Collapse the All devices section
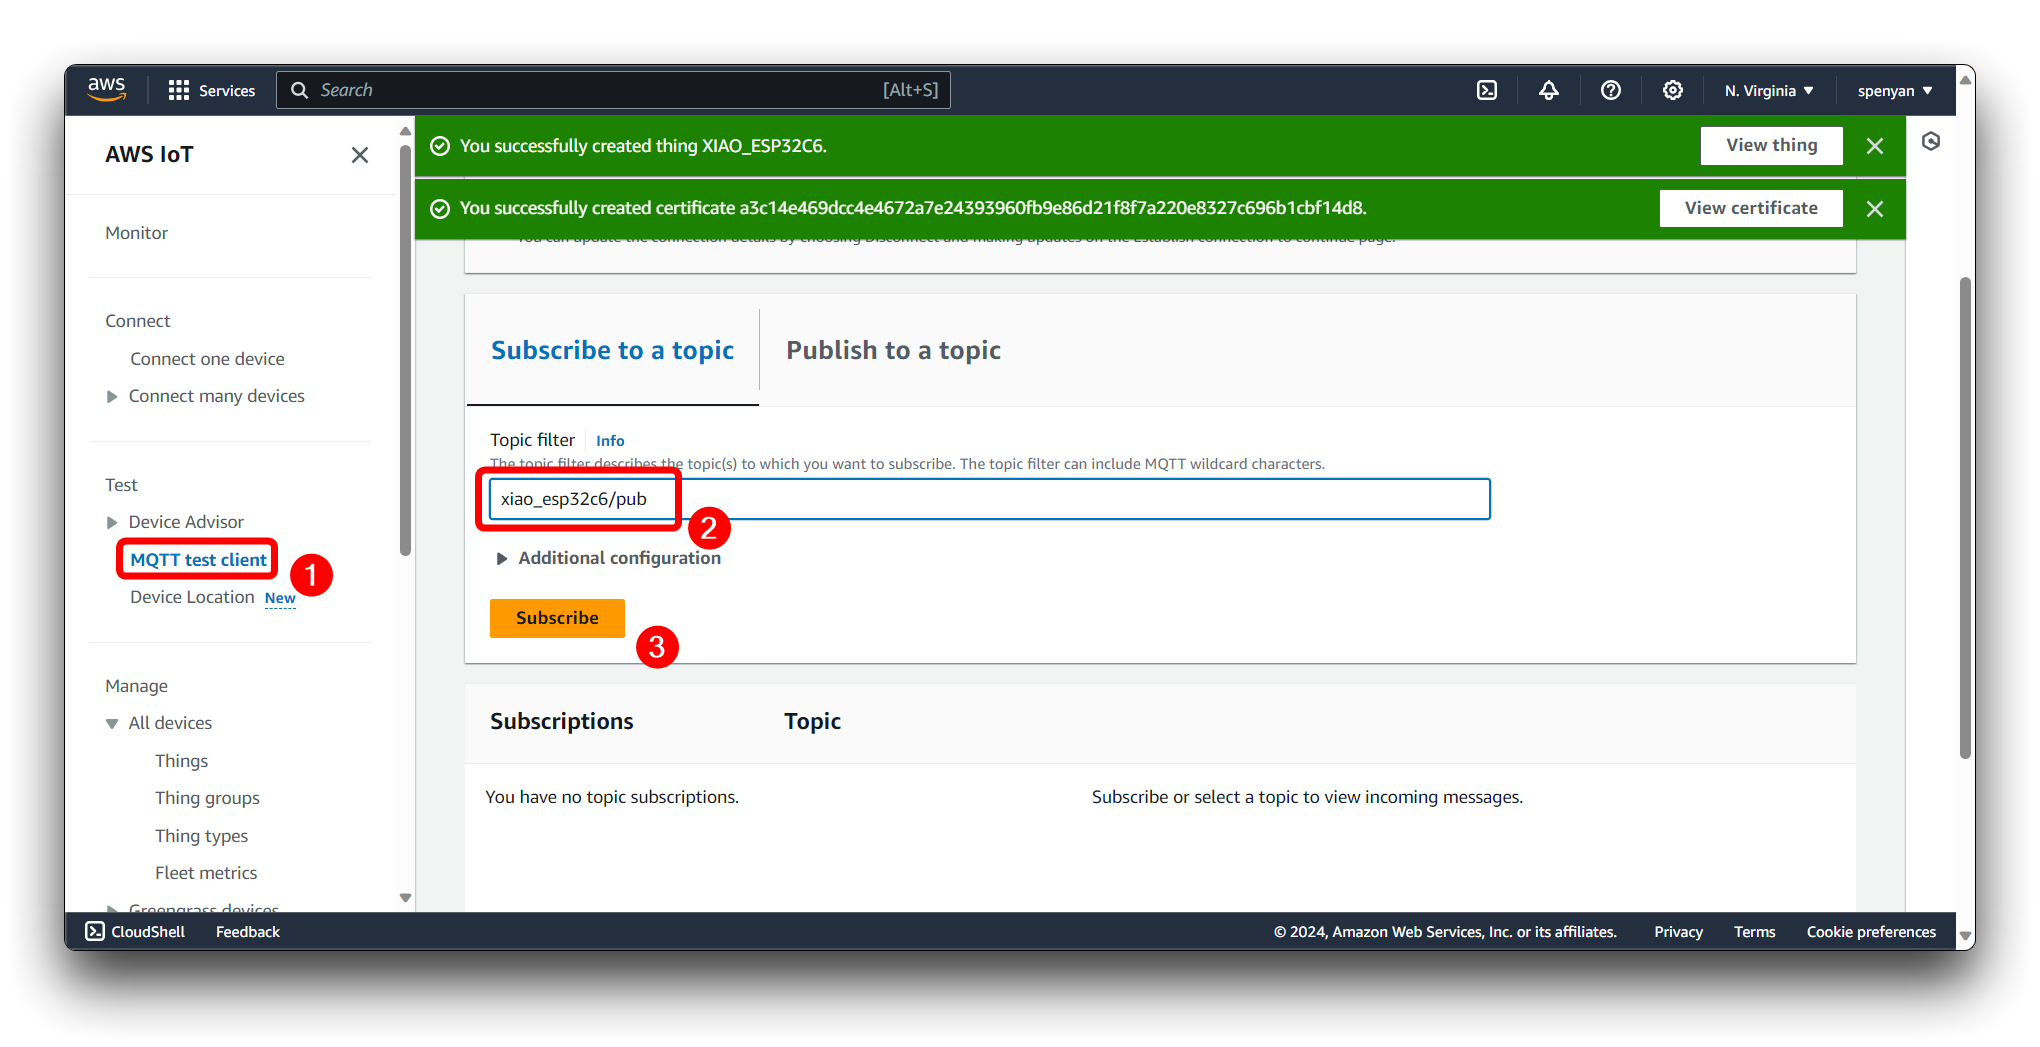Screen dimensions: 2040x1047 [x=112, y=724]
